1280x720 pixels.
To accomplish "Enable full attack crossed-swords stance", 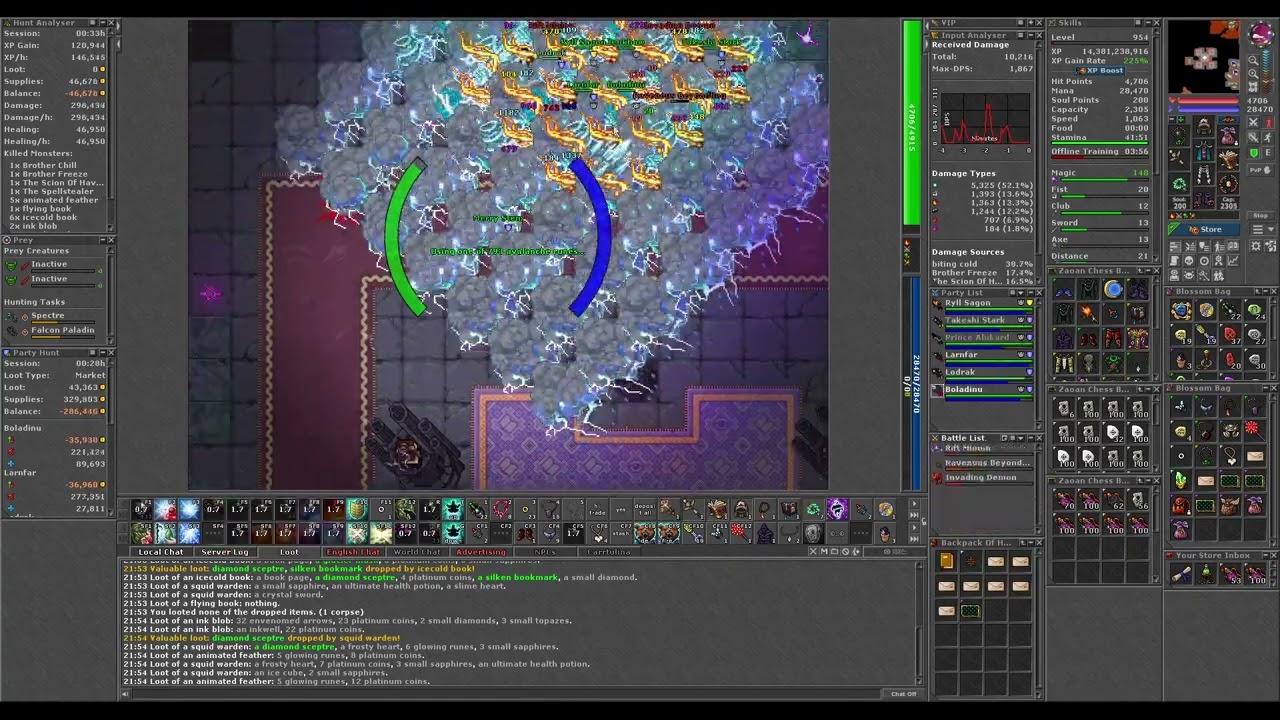I will [1253, 122].
